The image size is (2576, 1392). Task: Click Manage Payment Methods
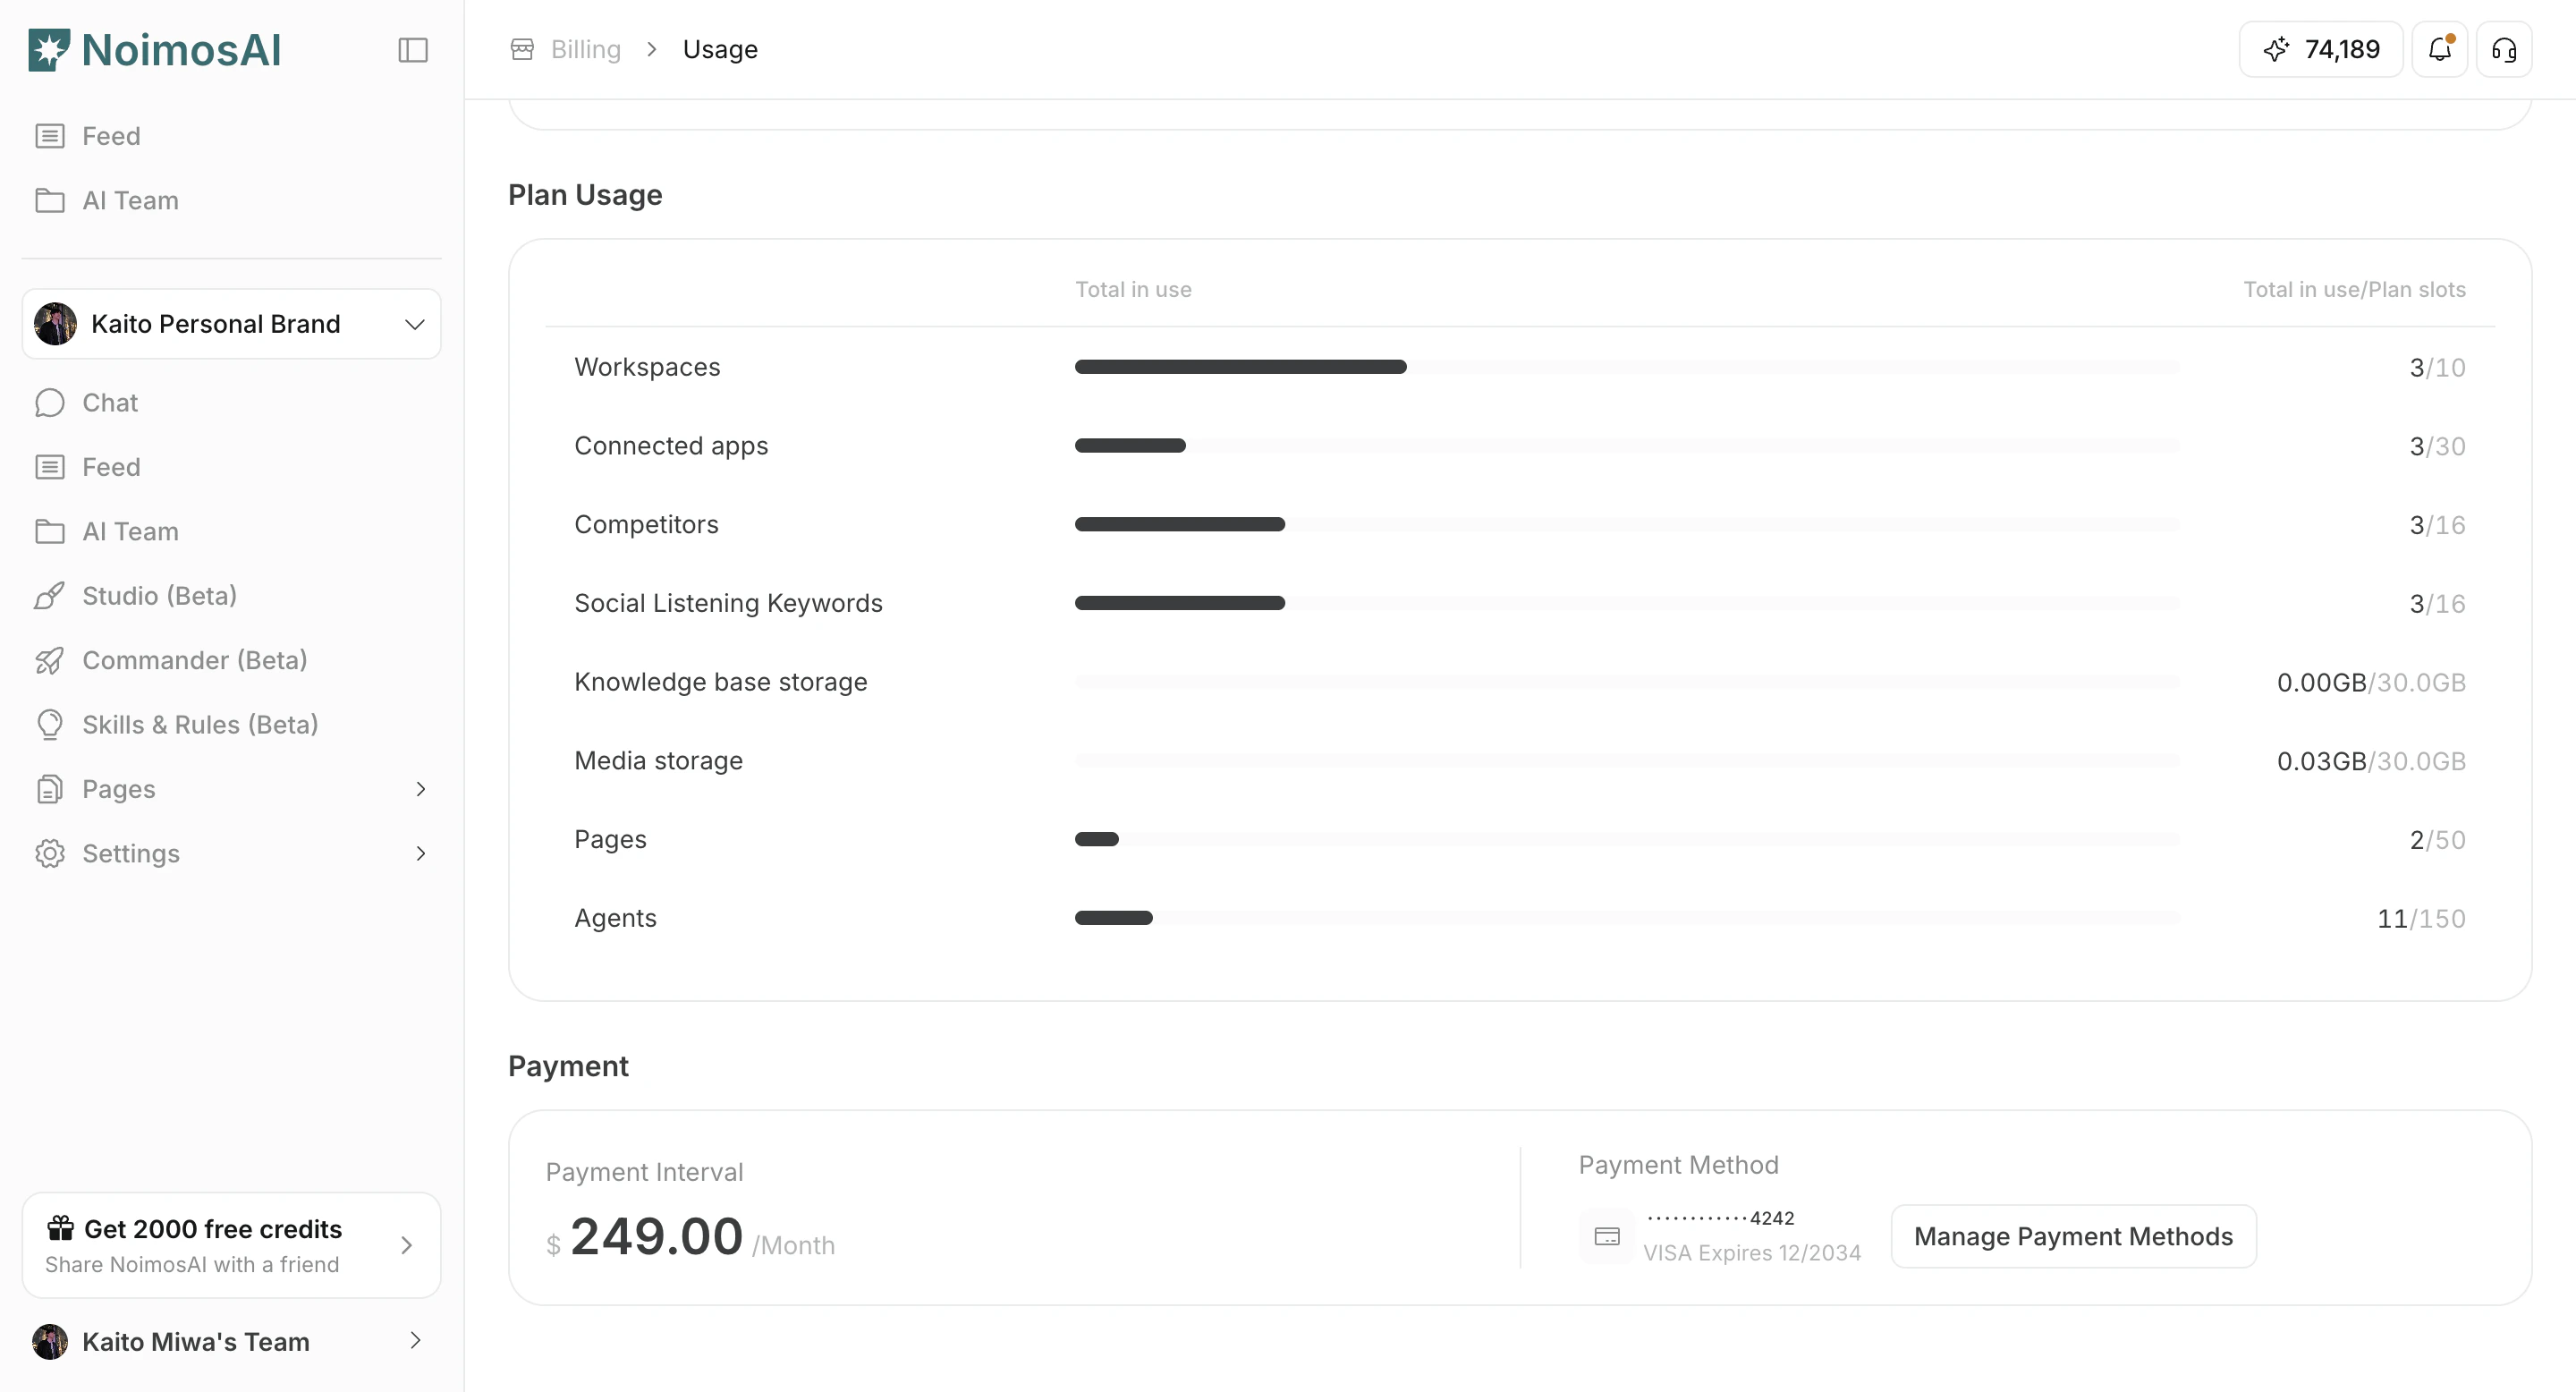coord(2072,1236)
